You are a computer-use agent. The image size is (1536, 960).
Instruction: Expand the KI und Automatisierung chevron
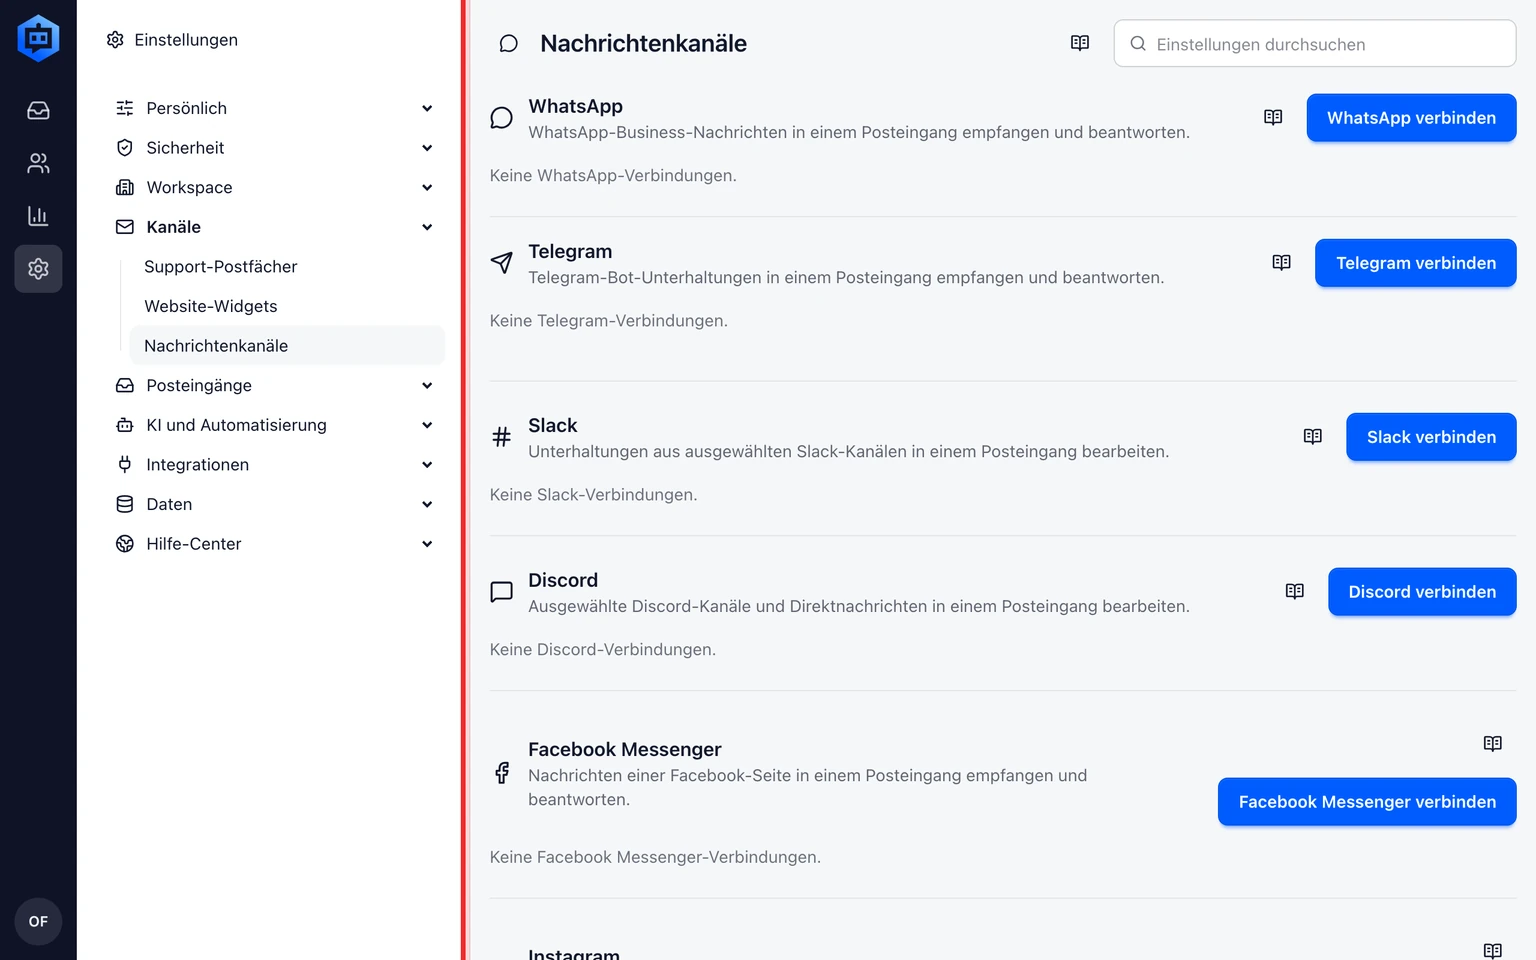pos(427,425)
